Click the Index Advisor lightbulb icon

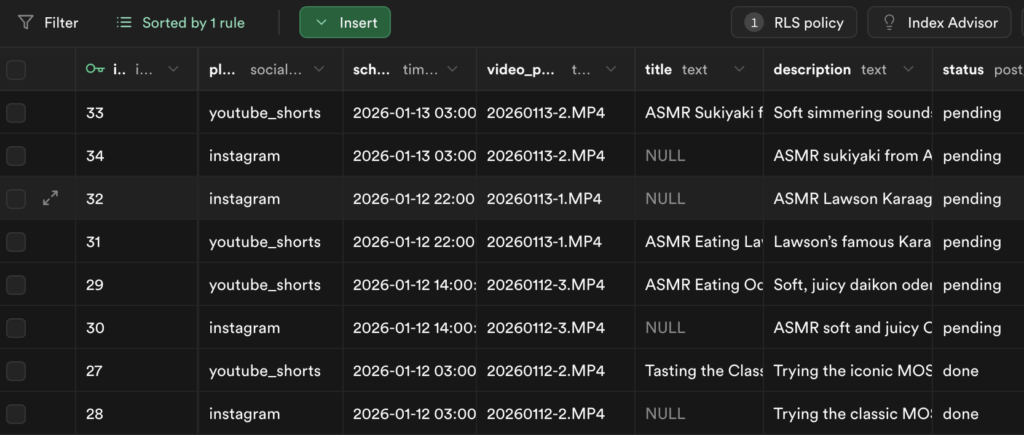[888, 22]
